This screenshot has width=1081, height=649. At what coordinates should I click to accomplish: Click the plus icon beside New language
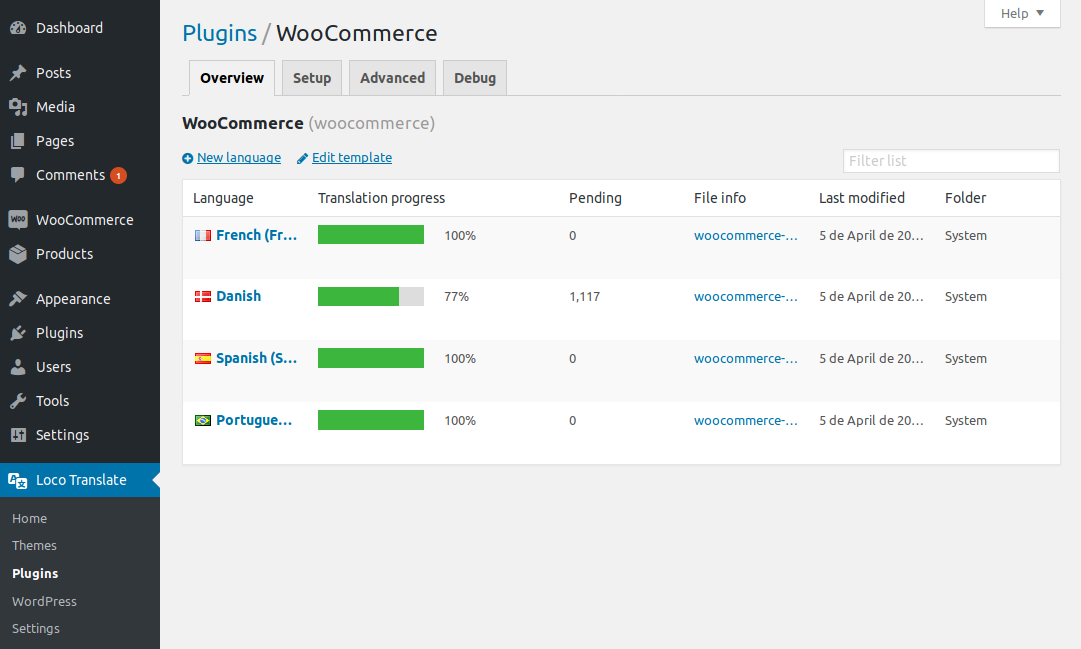point(187,157)
